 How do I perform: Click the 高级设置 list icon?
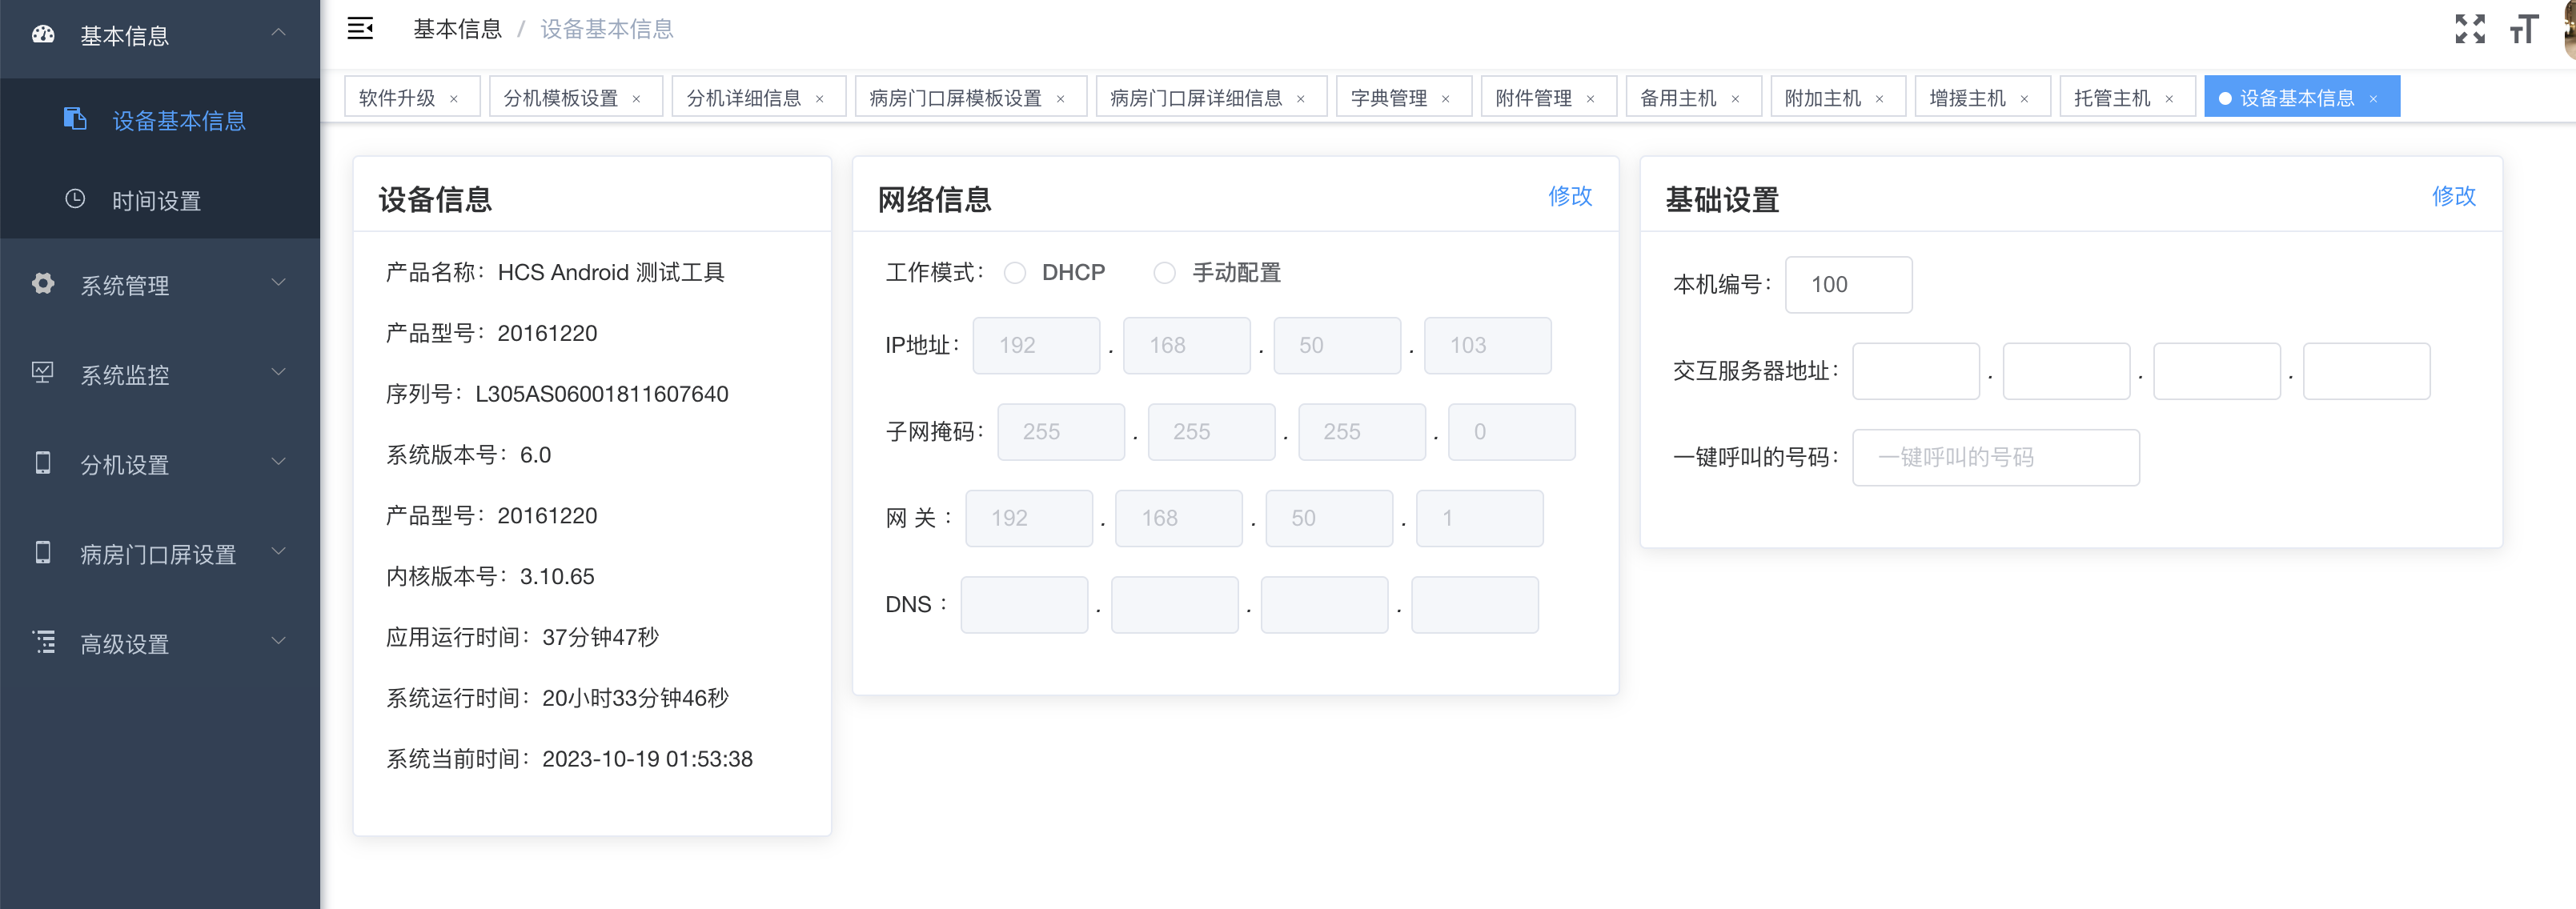(x=43, y=642)
